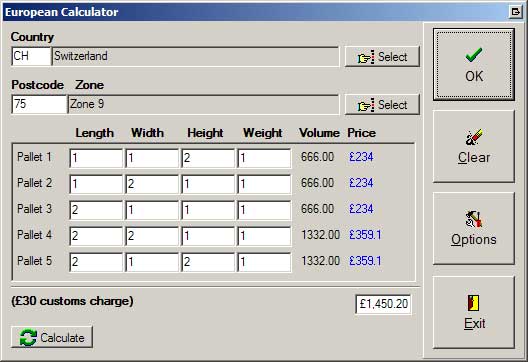This screenshot has width=528, height=362.
Task: Click the Zone 9 field
Action: coord(203,104)
